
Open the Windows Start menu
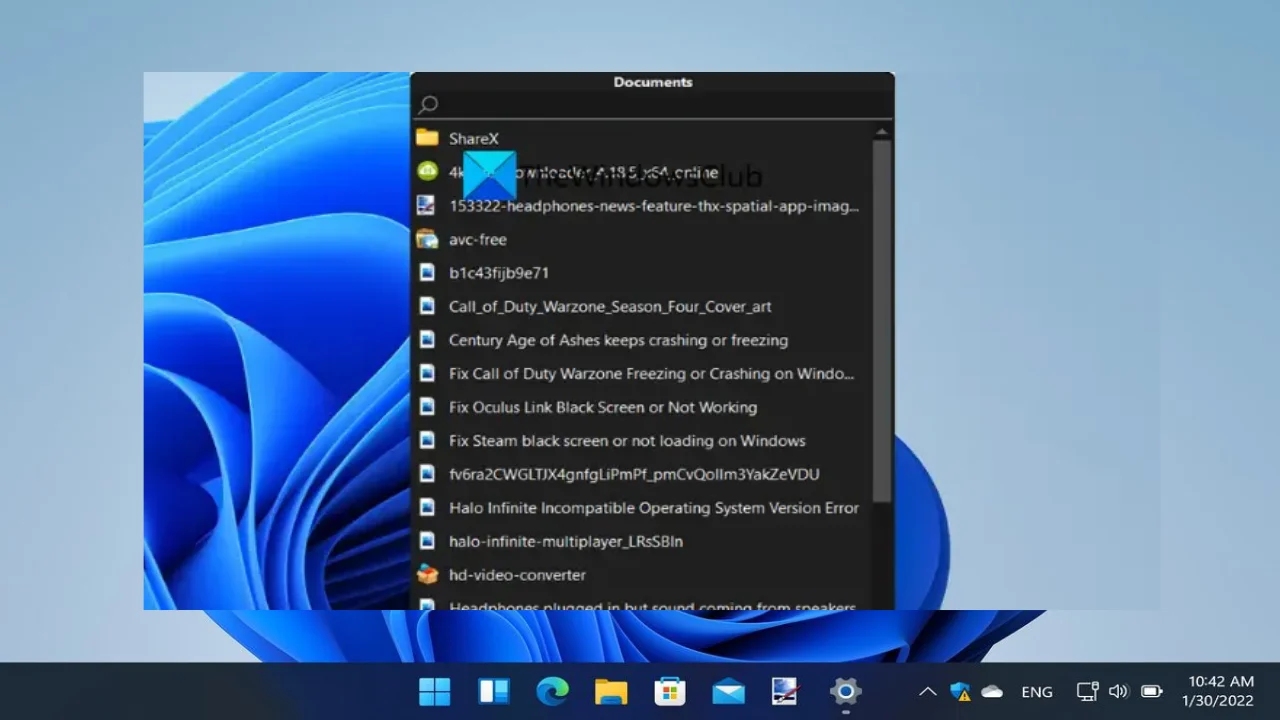[435, 691]
